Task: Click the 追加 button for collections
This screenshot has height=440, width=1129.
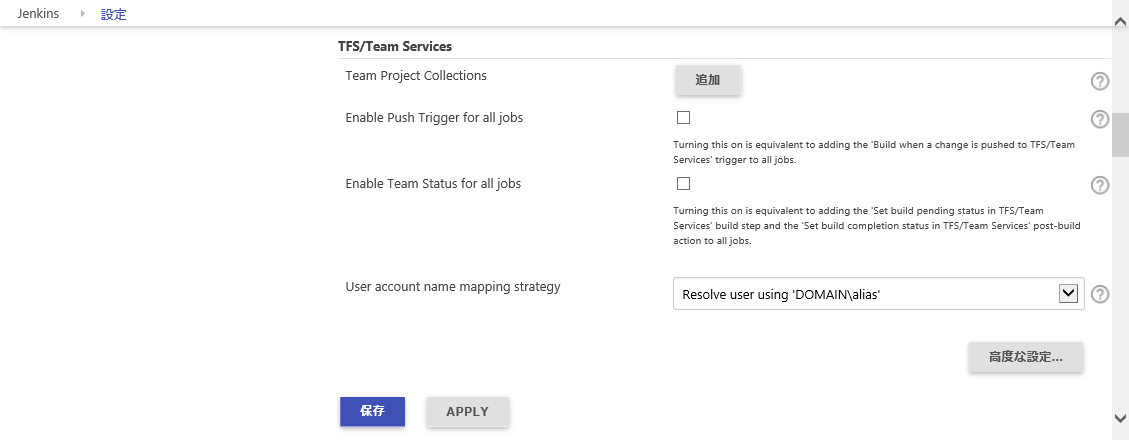Action: point(708,80)
